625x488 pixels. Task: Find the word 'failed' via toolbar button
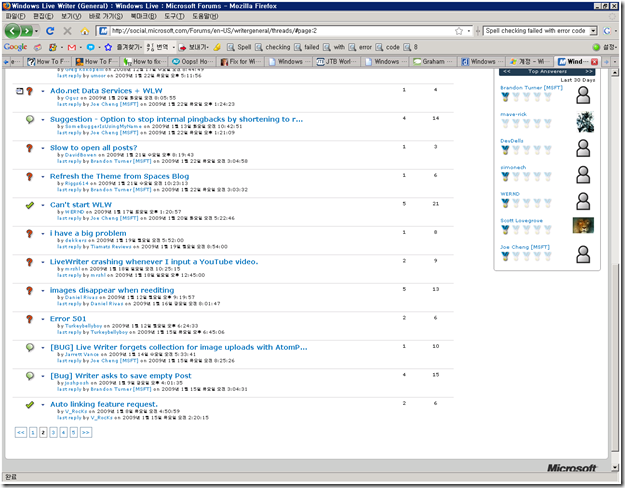[307, 47]
